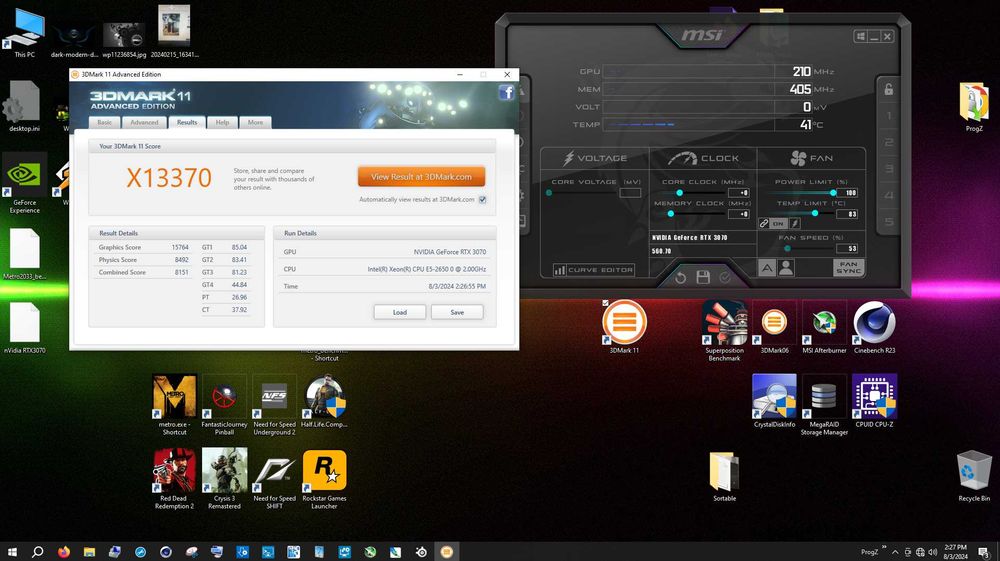Toggle the power/temp link ON button
Viewport: 1000px width, 561px height.
[x=777, y=223]
